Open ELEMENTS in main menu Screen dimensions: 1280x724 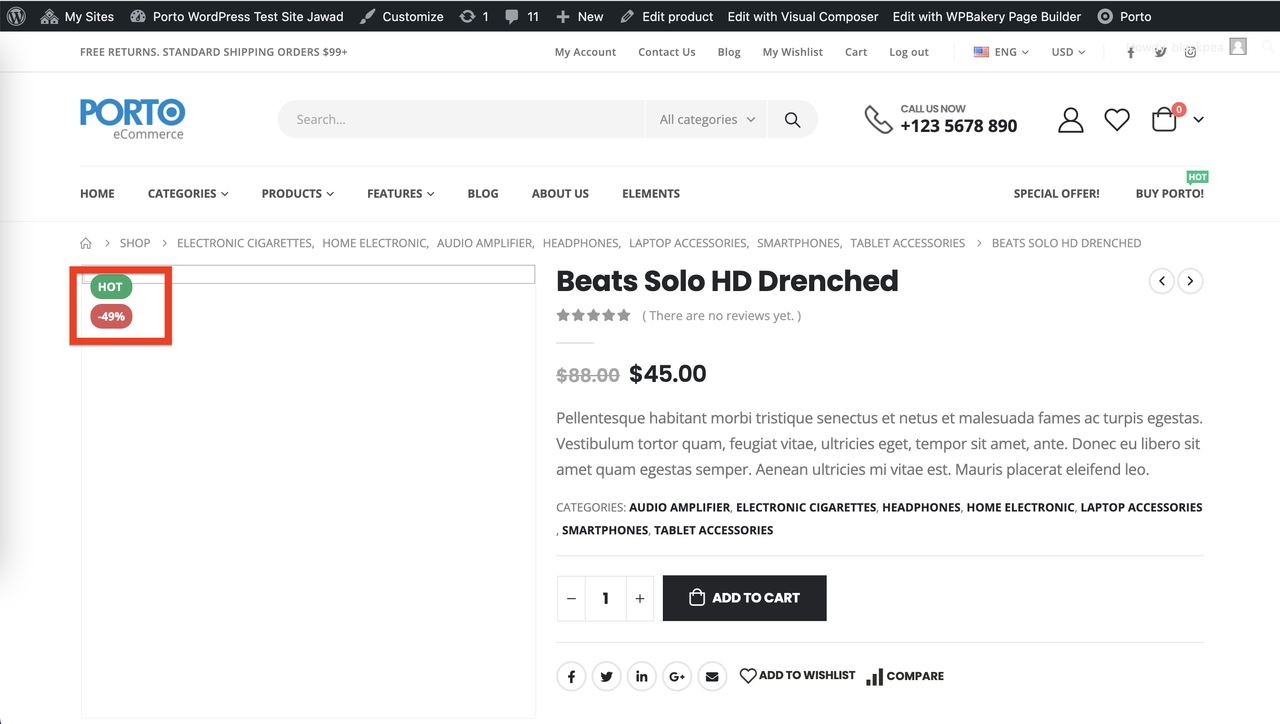(x=651, y=194)
